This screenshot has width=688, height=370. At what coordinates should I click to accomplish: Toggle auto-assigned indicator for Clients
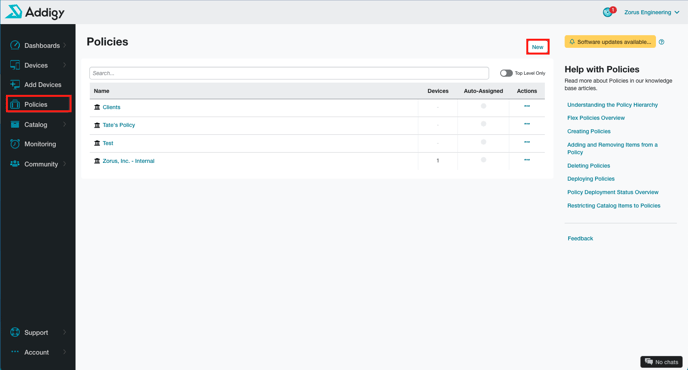(x=484, y=106)
